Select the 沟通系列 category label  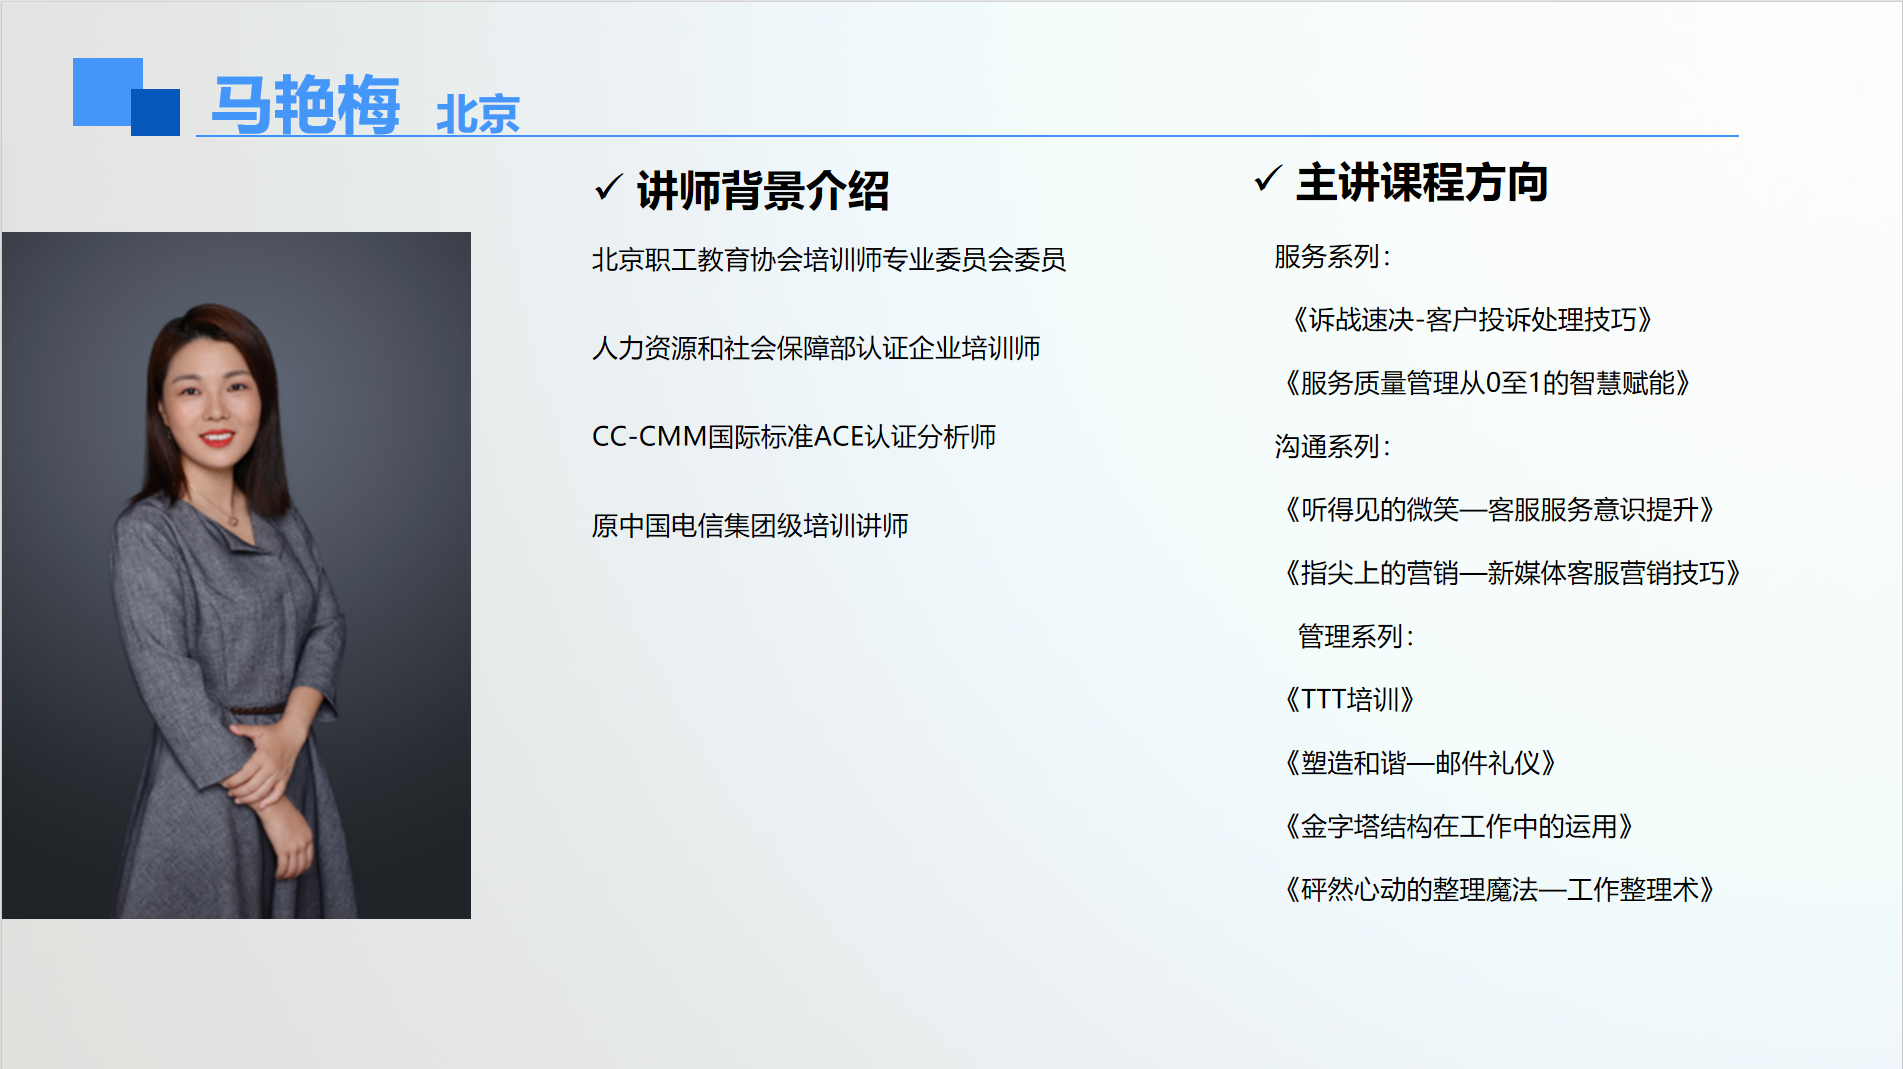point(1331,447)
